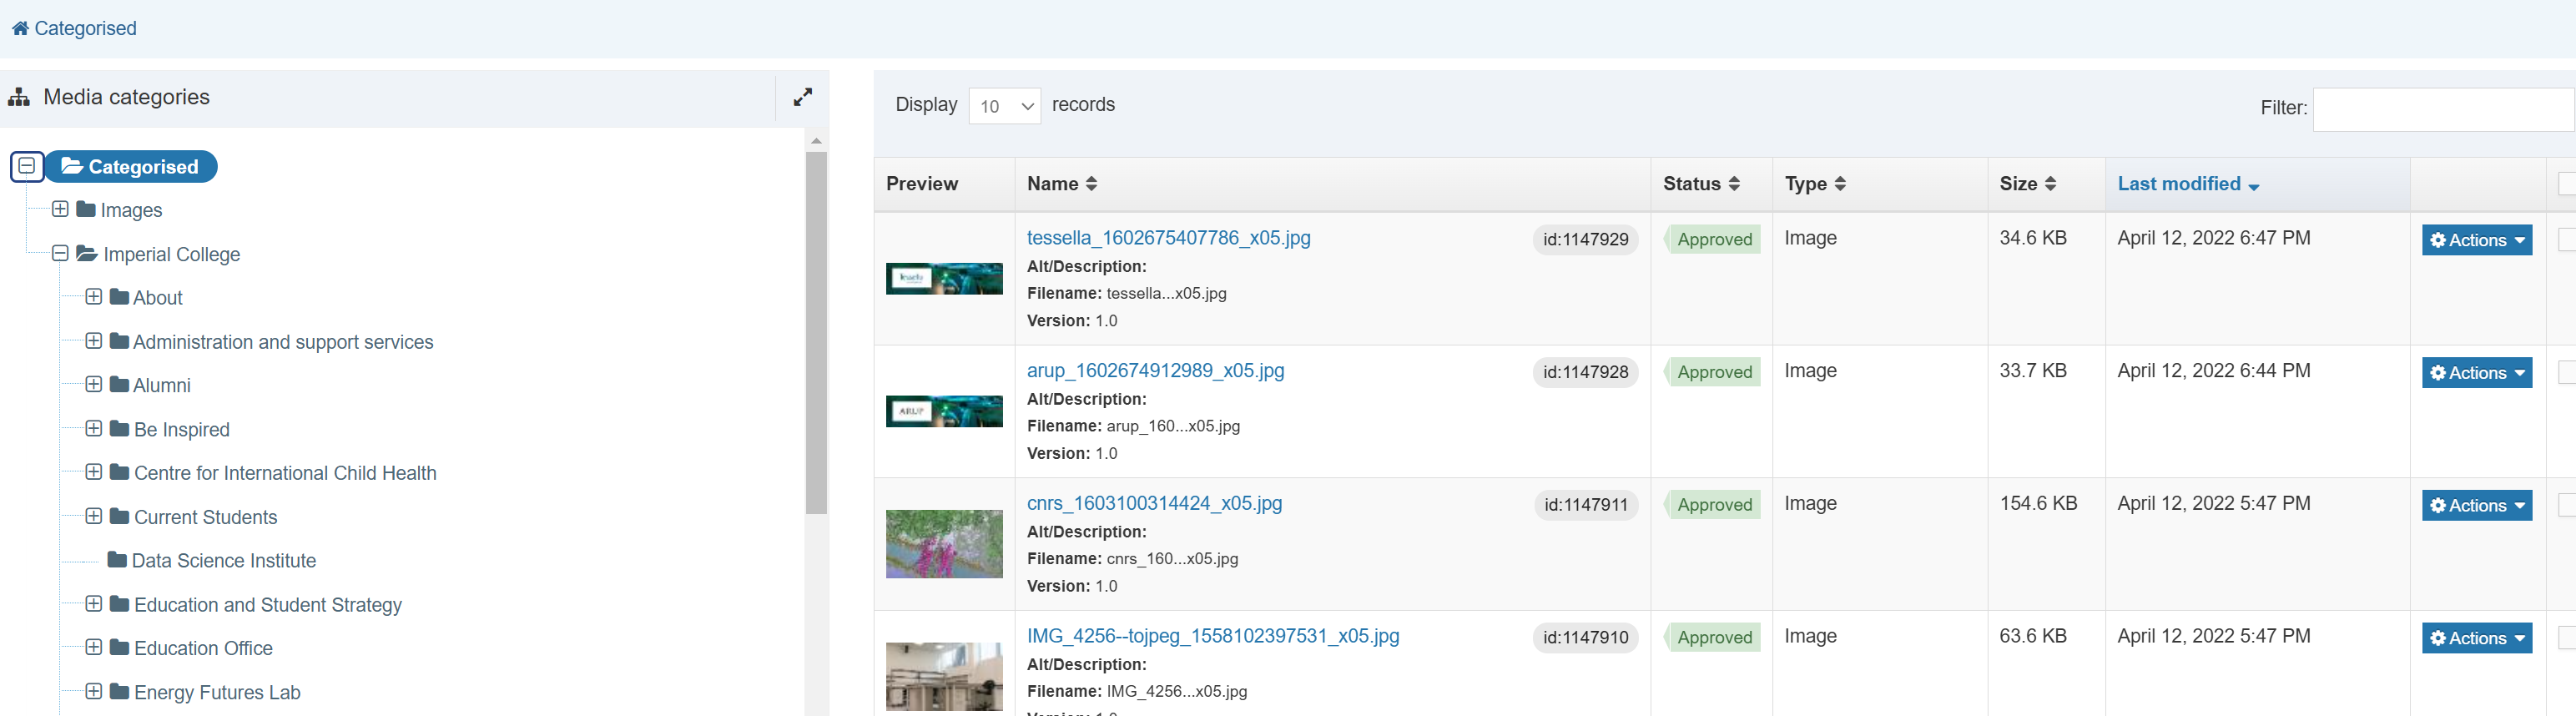Open Actions menu for arup image
Screen dimensions: 2576x716
2476,373
